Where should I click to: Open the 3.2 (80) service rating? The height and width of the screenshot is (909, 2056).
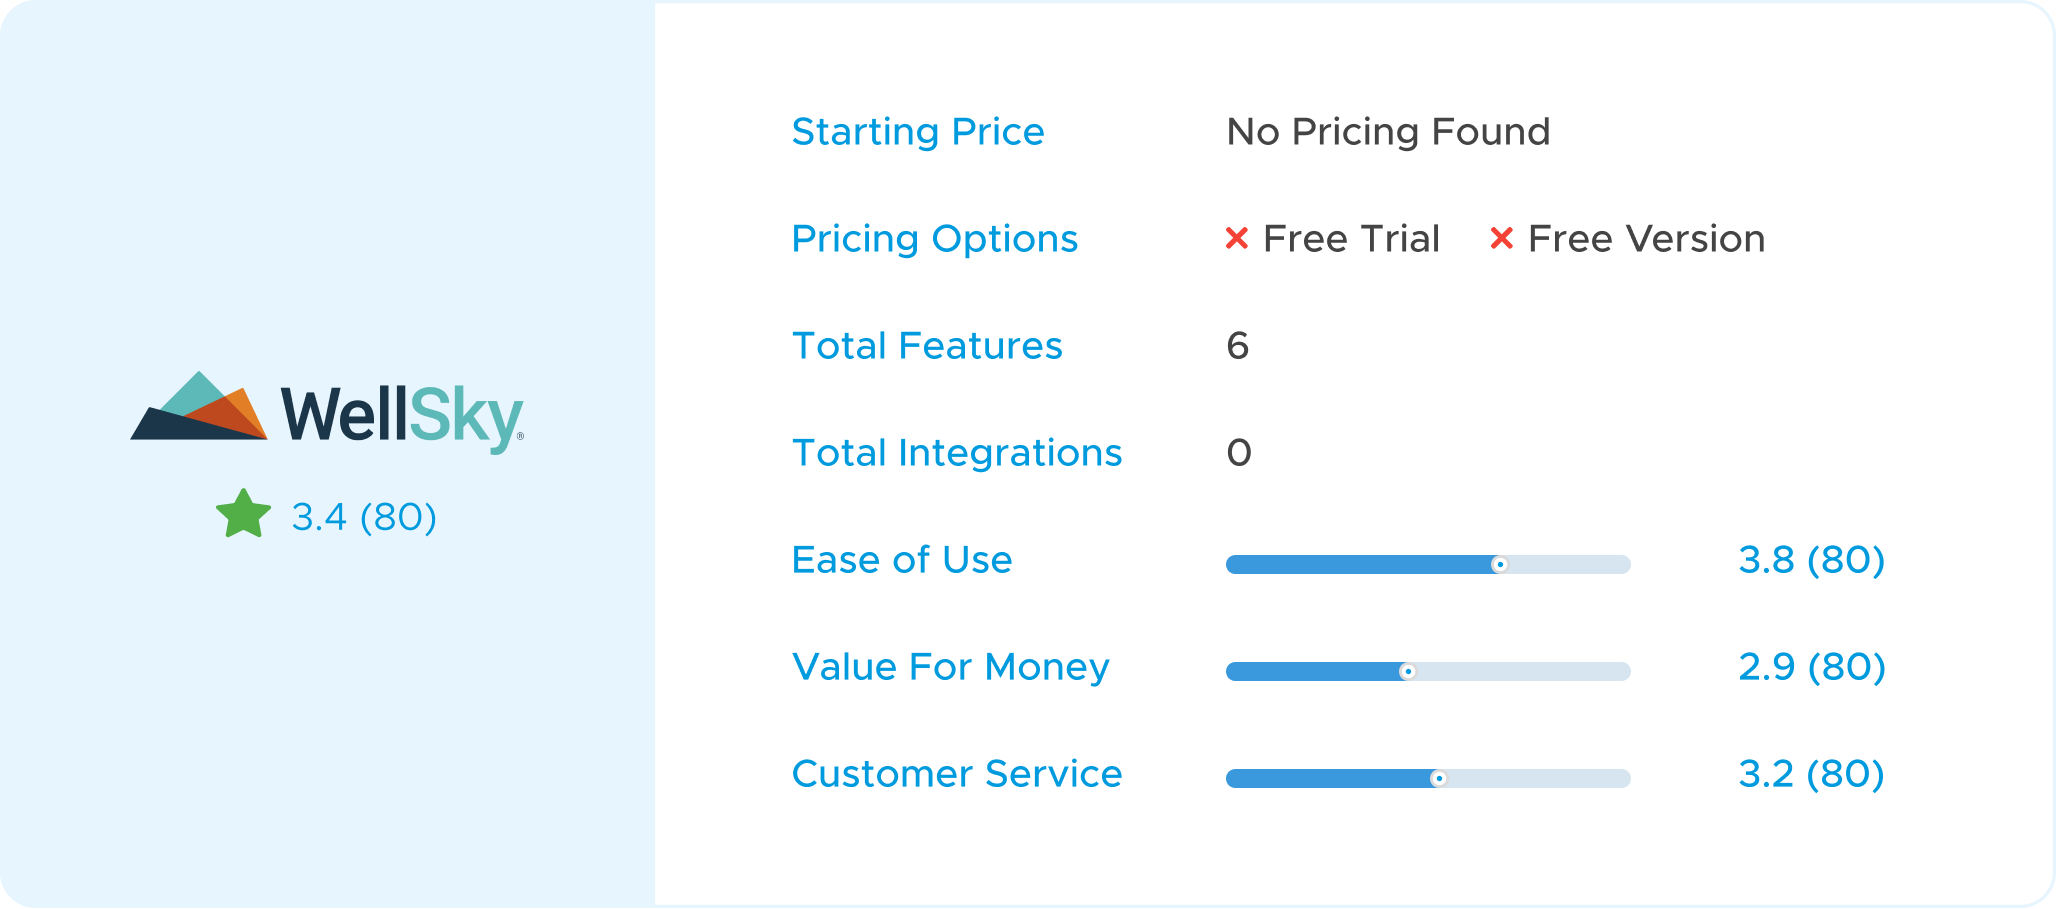1812,774
